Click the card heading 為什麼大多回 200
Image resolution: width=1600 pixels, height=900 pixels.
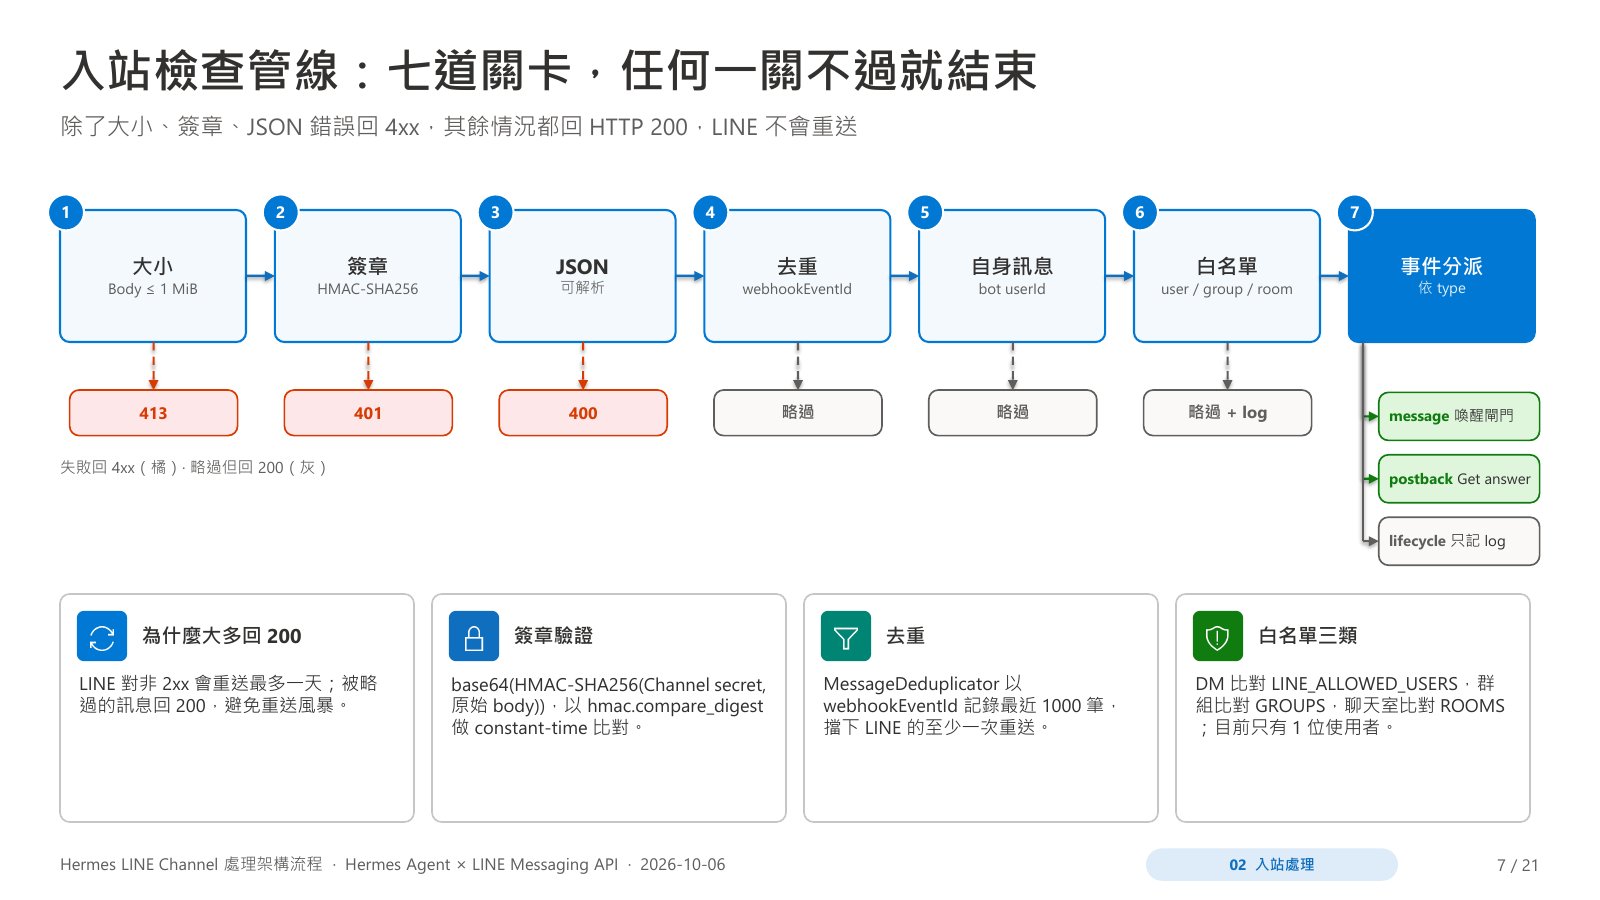click(x=222, y=636)
